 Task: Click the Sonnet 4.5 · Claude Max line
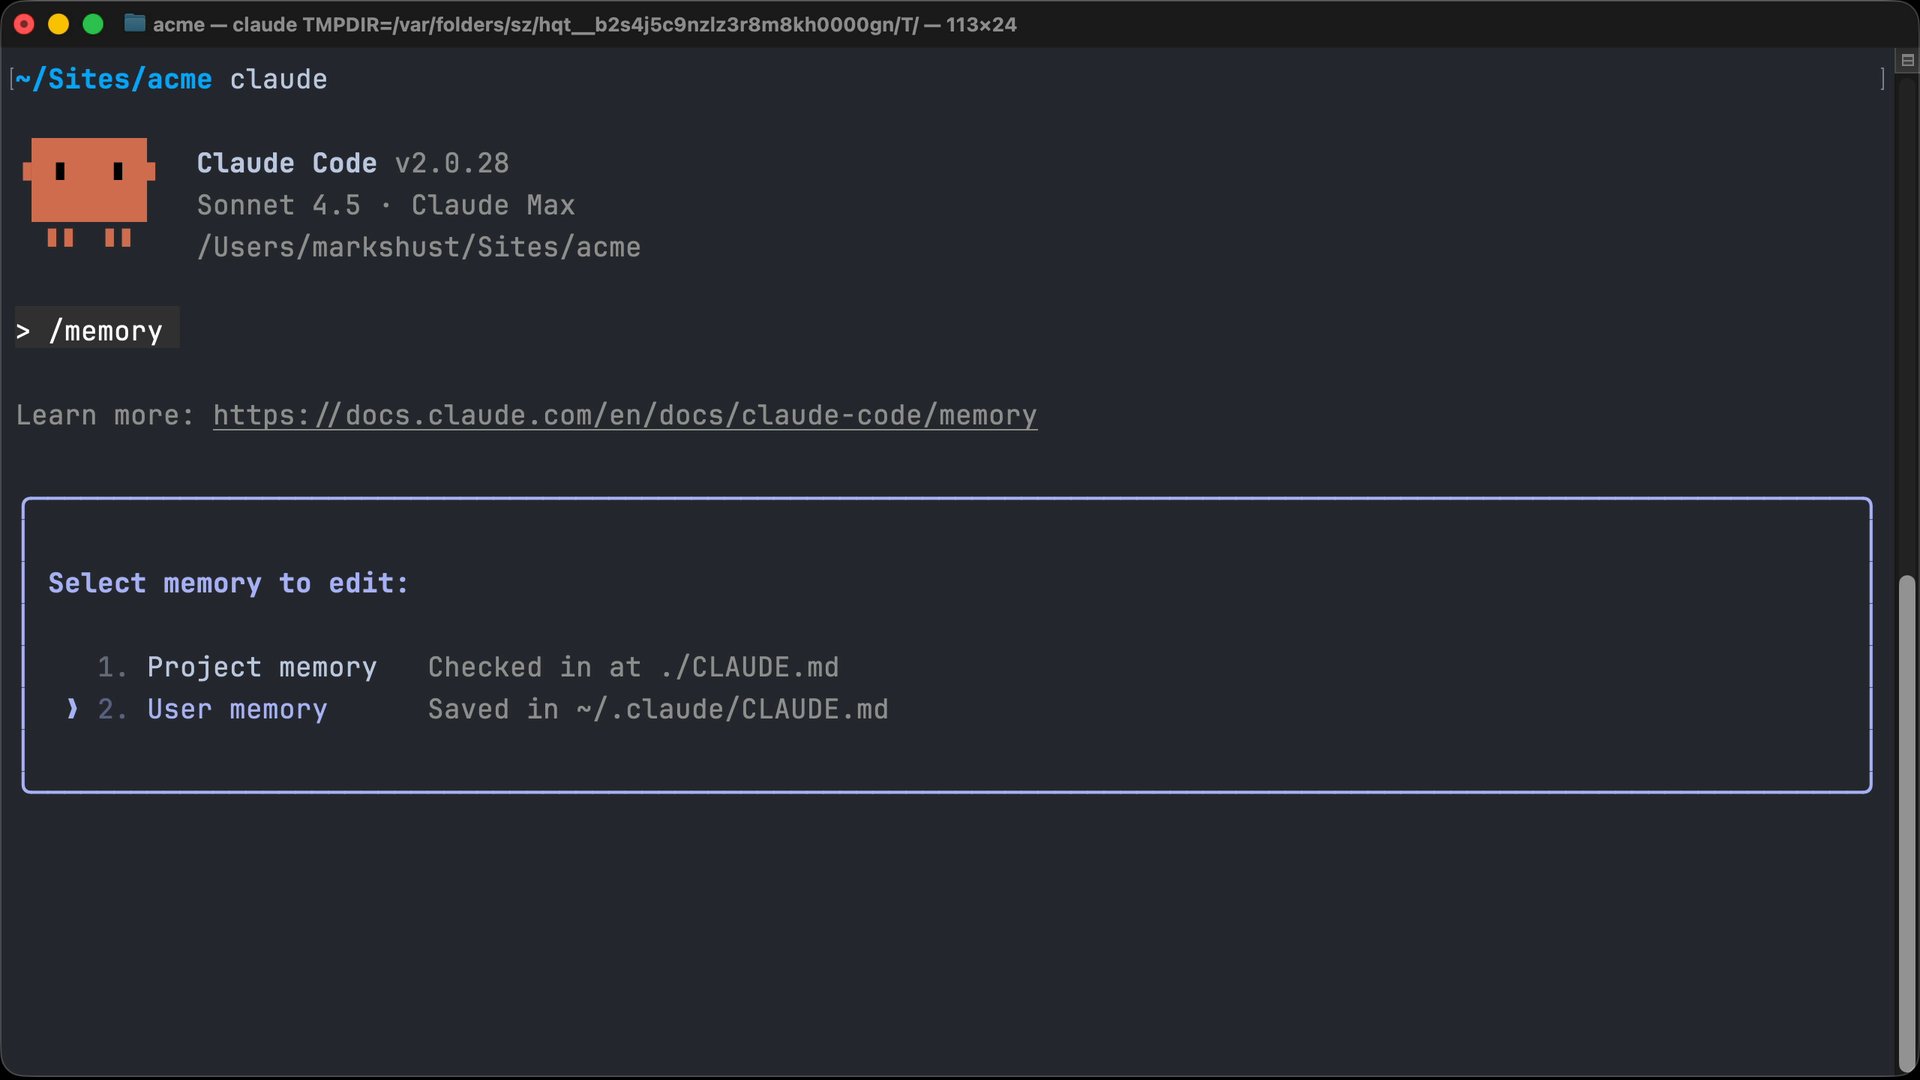pos(385,205)
